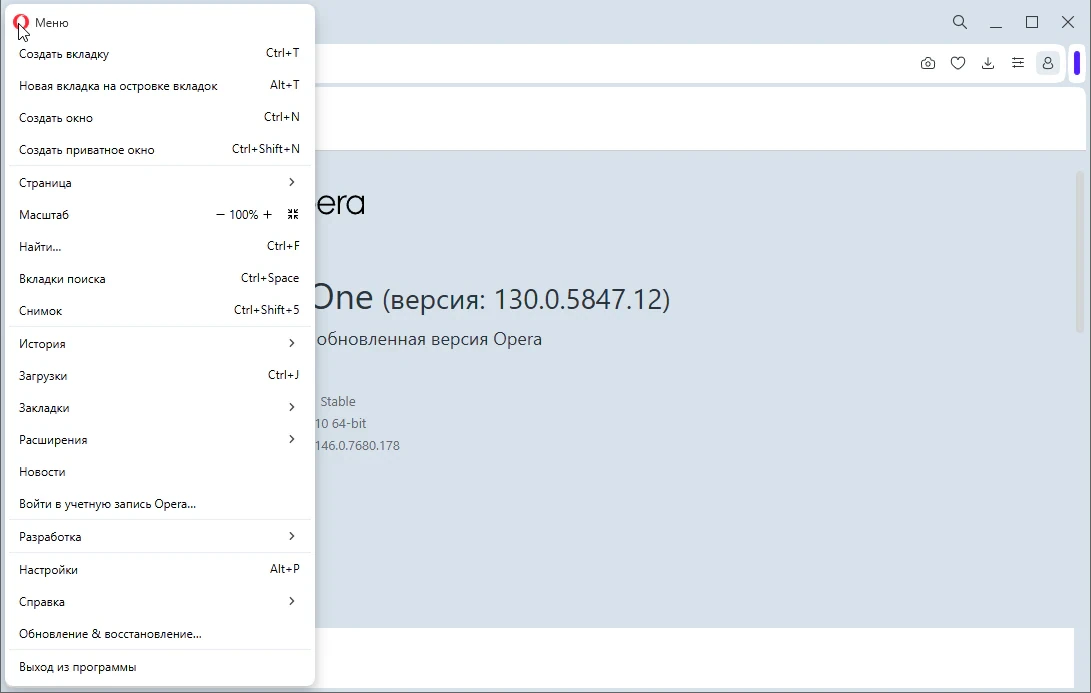Toggle fullscreen icon next to zoom controls
The image size is (1091, 693).
(x=293, y=214)
